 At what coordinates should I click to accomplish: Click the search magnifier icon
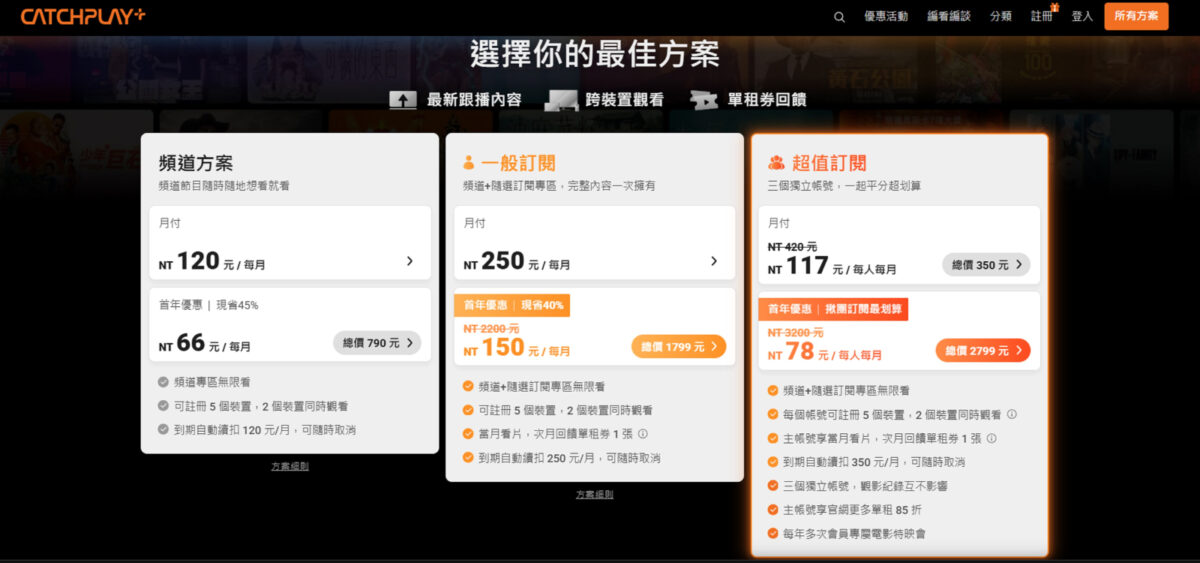839,16
